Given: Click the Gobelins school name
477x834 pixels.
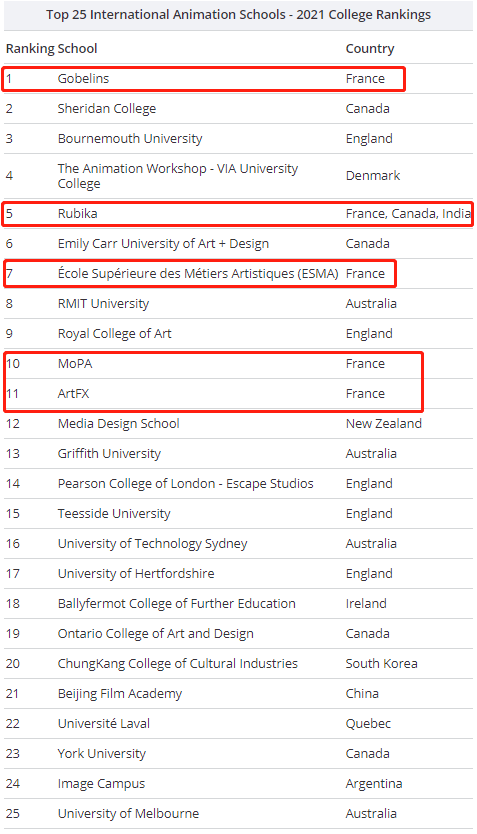Looking at the screenshot, I should coord(83,79).
